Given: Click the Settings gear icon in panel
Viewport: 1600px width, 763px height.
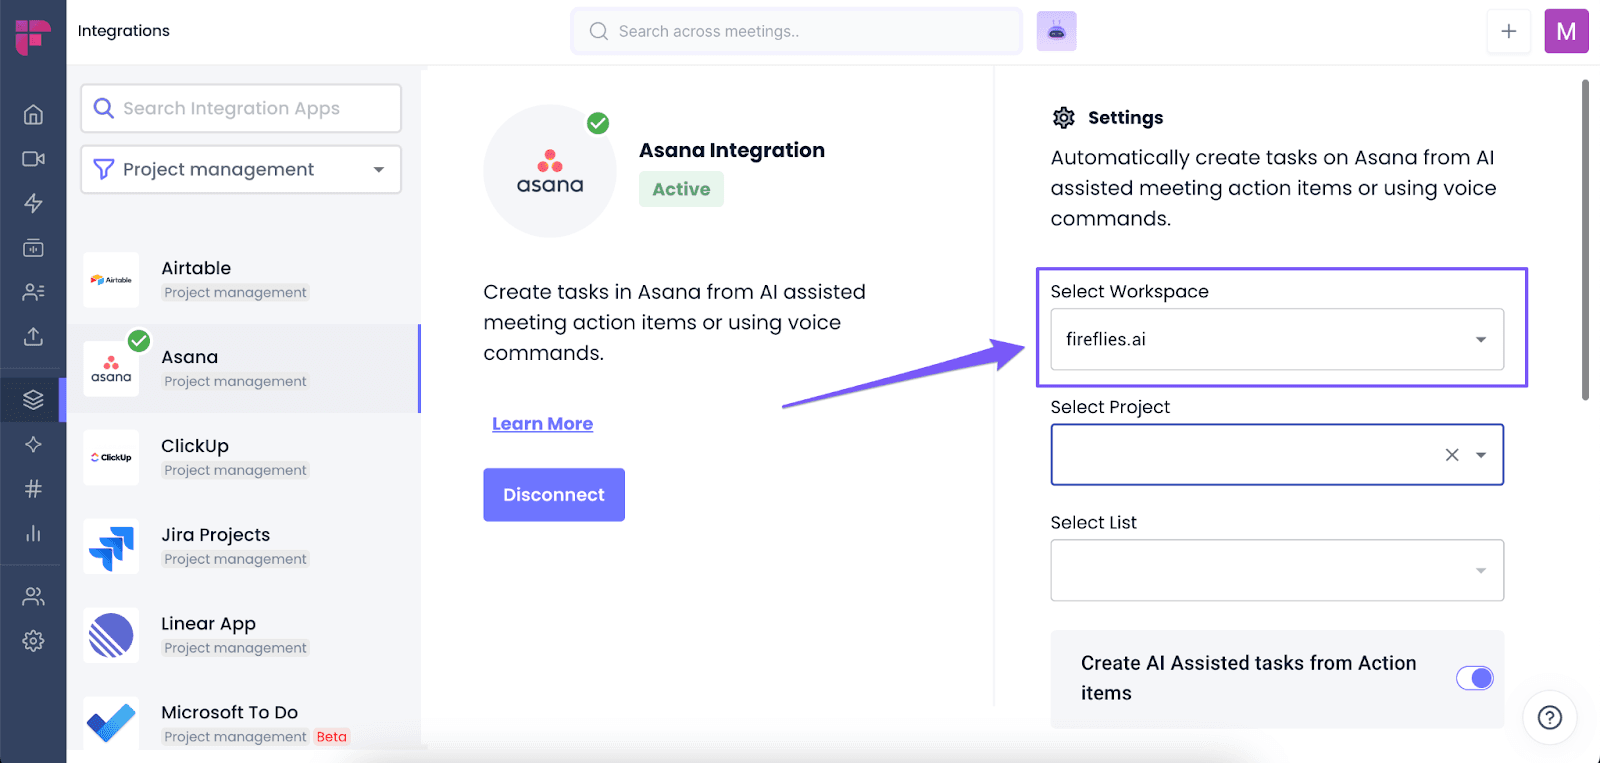Looking at the screenshot, I should tap(1064, 118).
